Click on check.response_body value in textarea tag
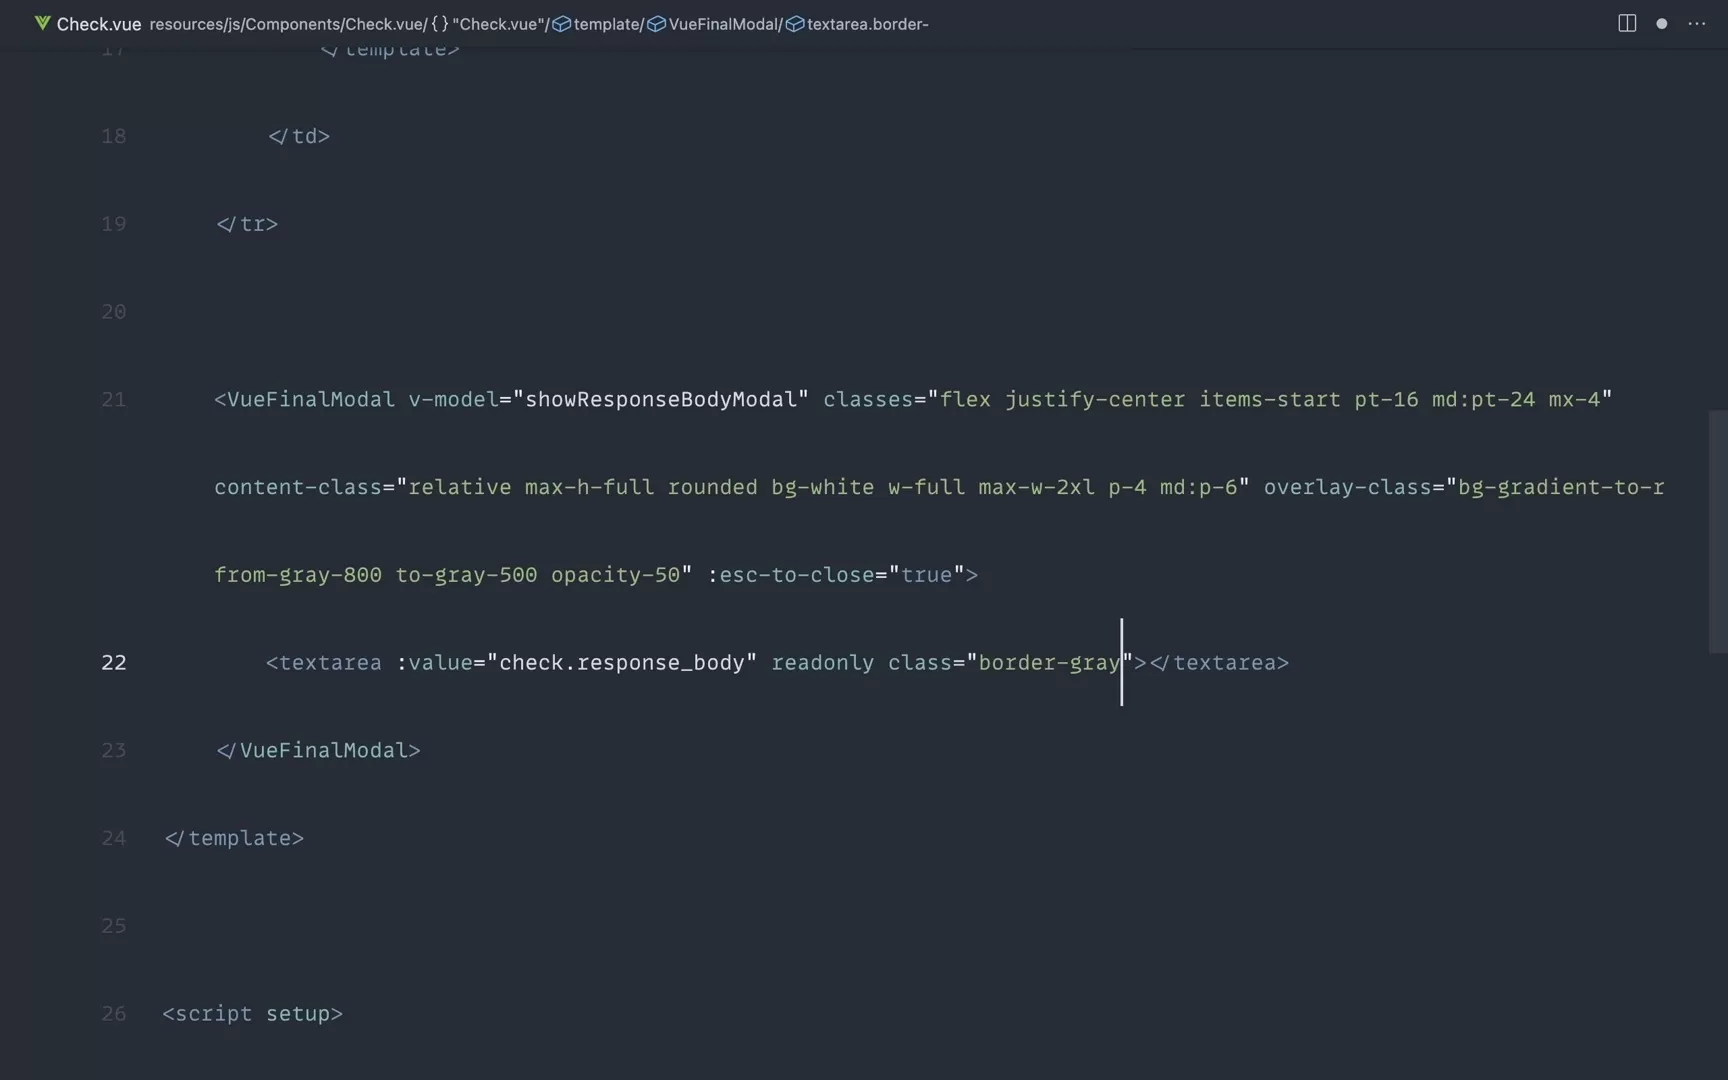Image resolution: width=1728 pixels, height=1080 pixels. pyautogui.click(x=621, y=663)
